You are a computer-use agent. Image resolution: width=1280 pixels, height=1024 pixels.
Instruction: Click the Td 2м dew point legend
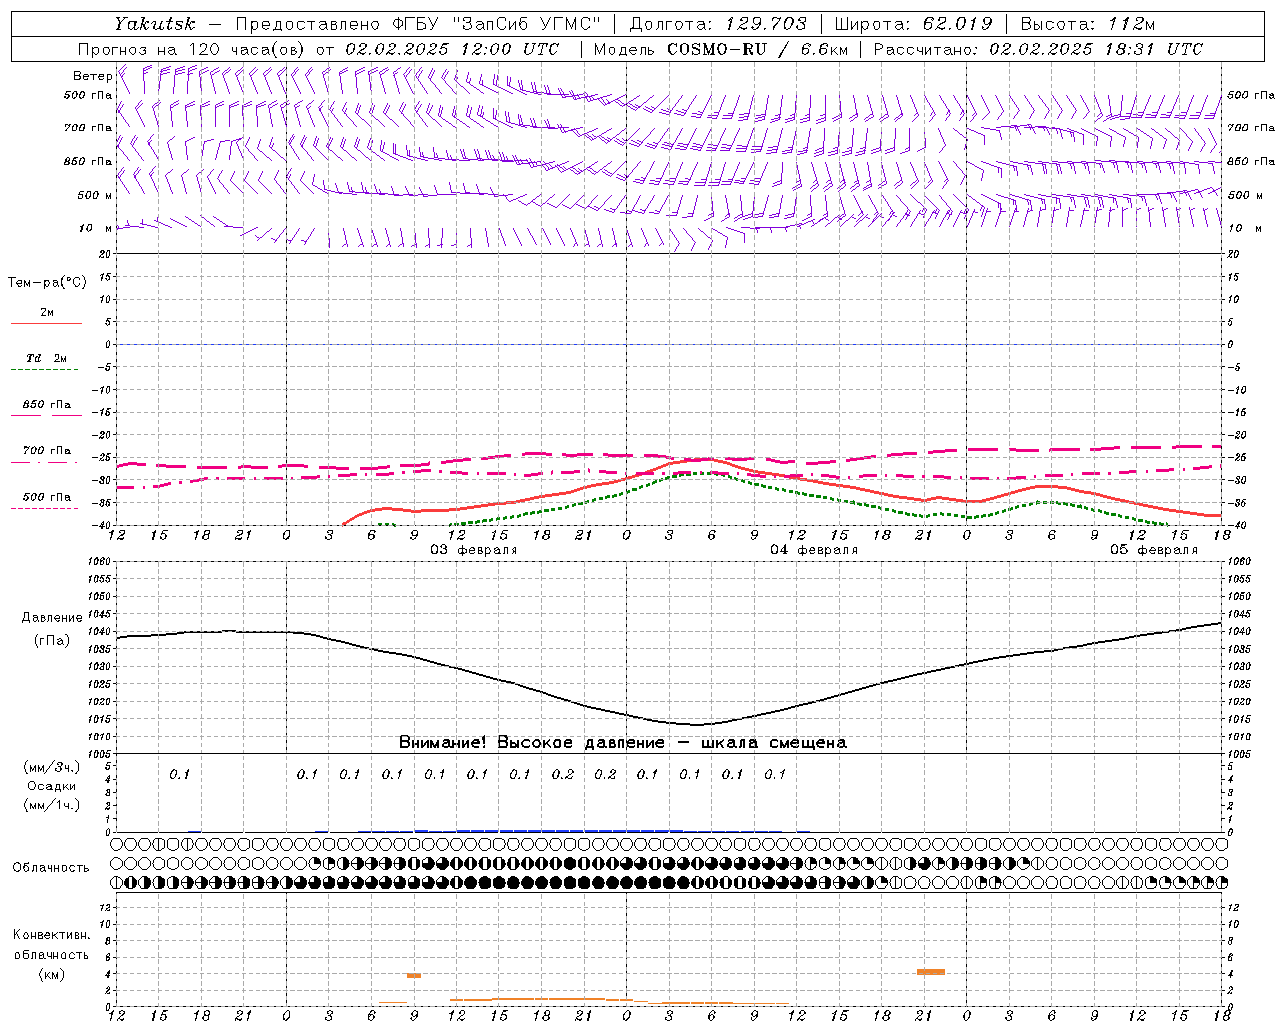coord(46,358)
